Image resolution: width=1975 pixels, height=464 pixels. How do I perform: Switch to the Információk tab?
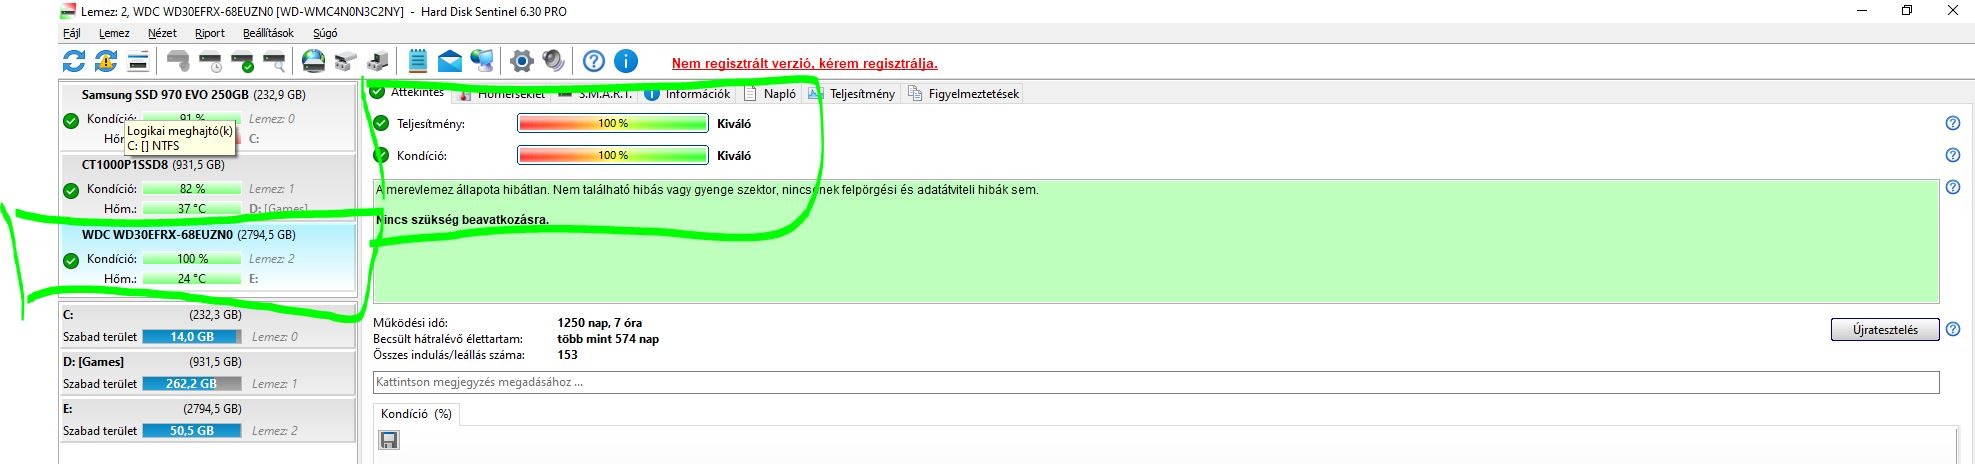[688, 94]
